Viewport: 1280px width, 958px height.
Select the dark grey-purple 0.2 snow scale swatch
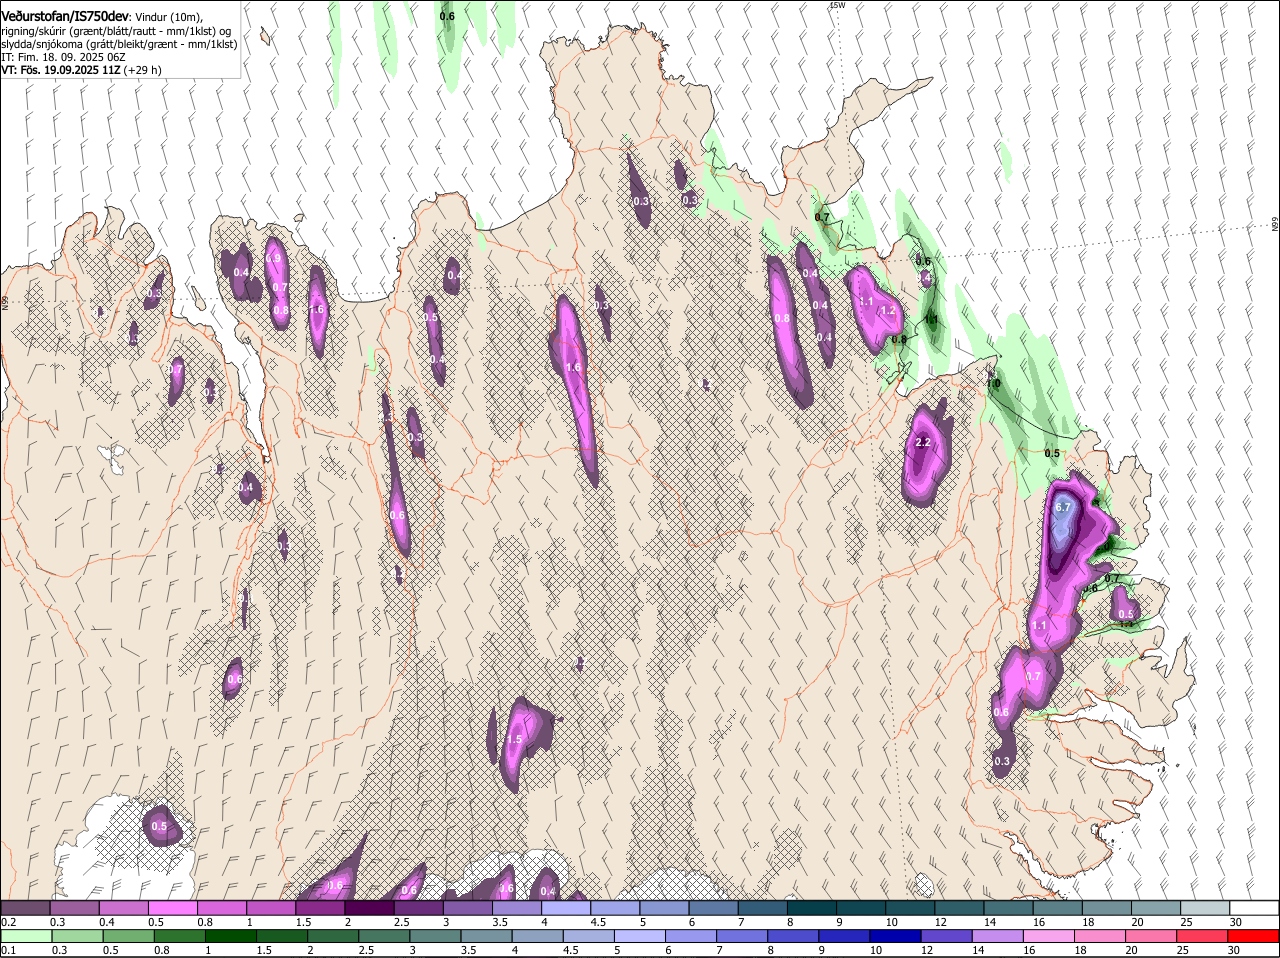point(26,907)
